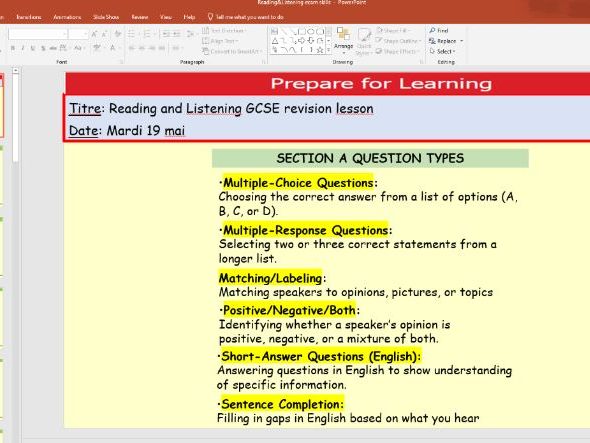Toggle Italic formatting
590x443 pixels.
[23, 48]
